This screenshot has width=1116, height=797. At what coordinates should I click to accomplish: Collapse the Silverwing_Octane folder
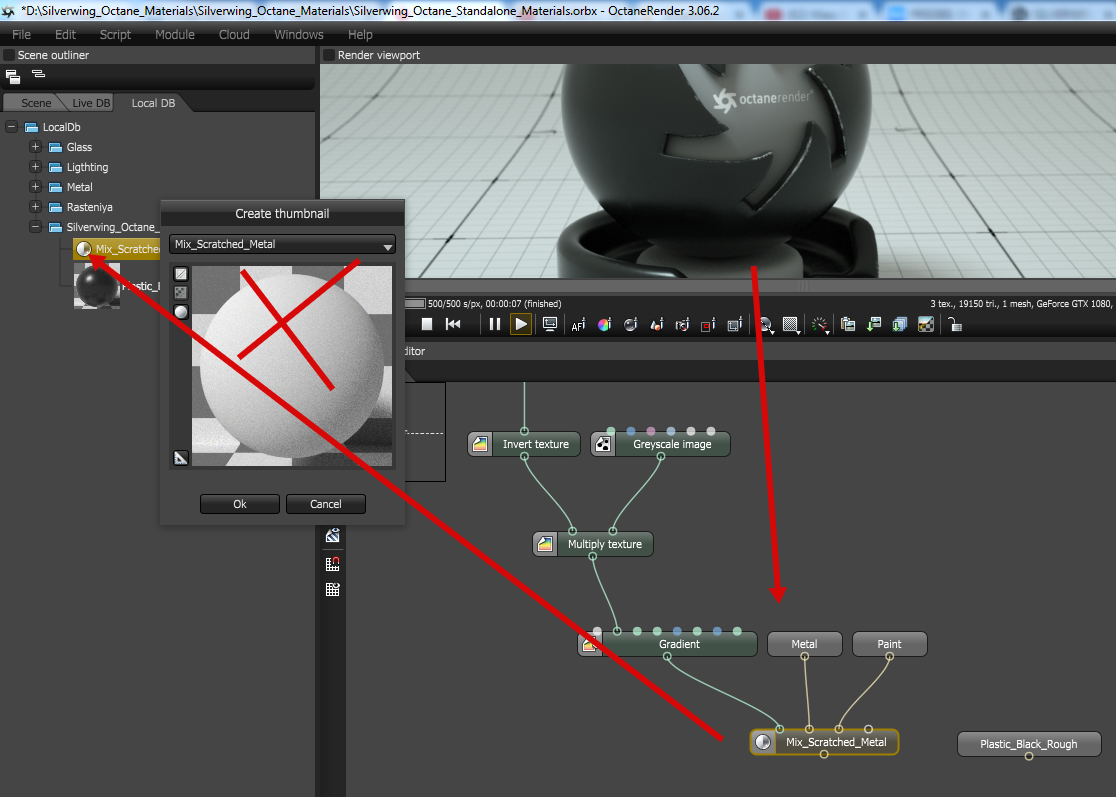tap(35, 226)
